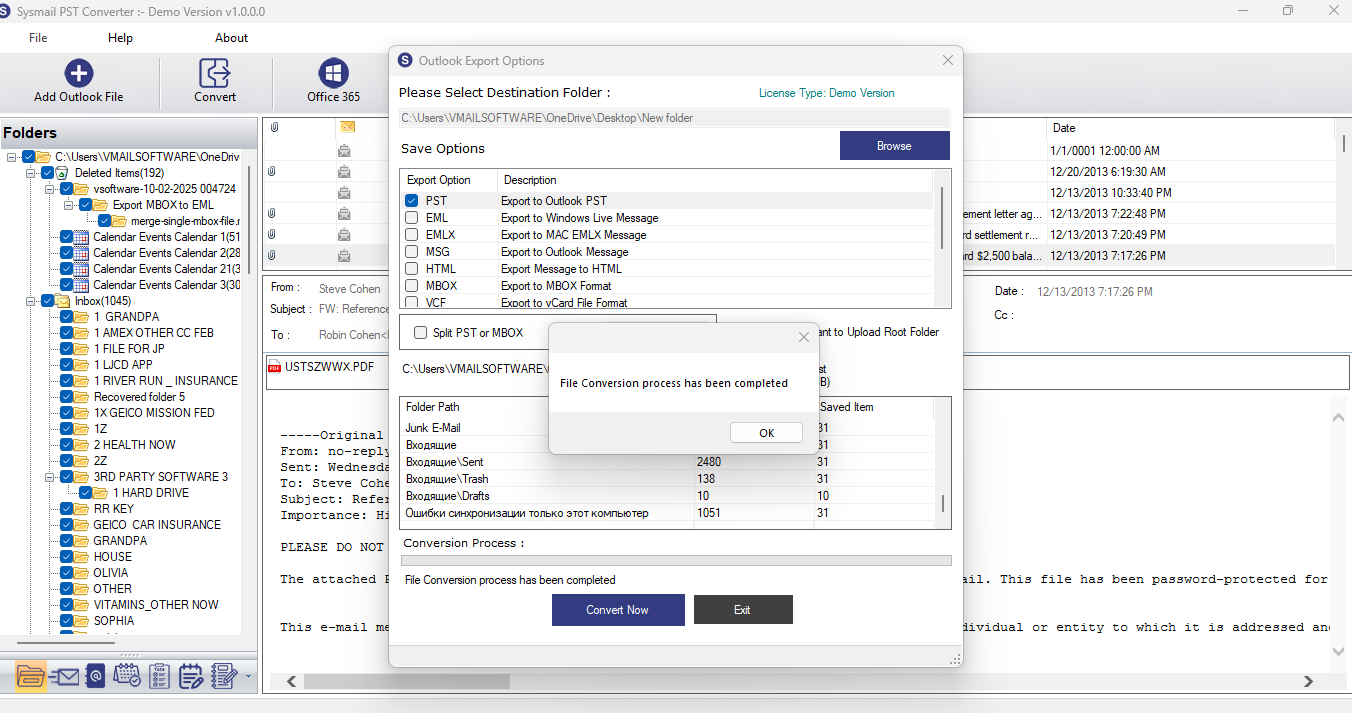Collapse the 3RD PARTY SOFTWARE 3 node

50,477
